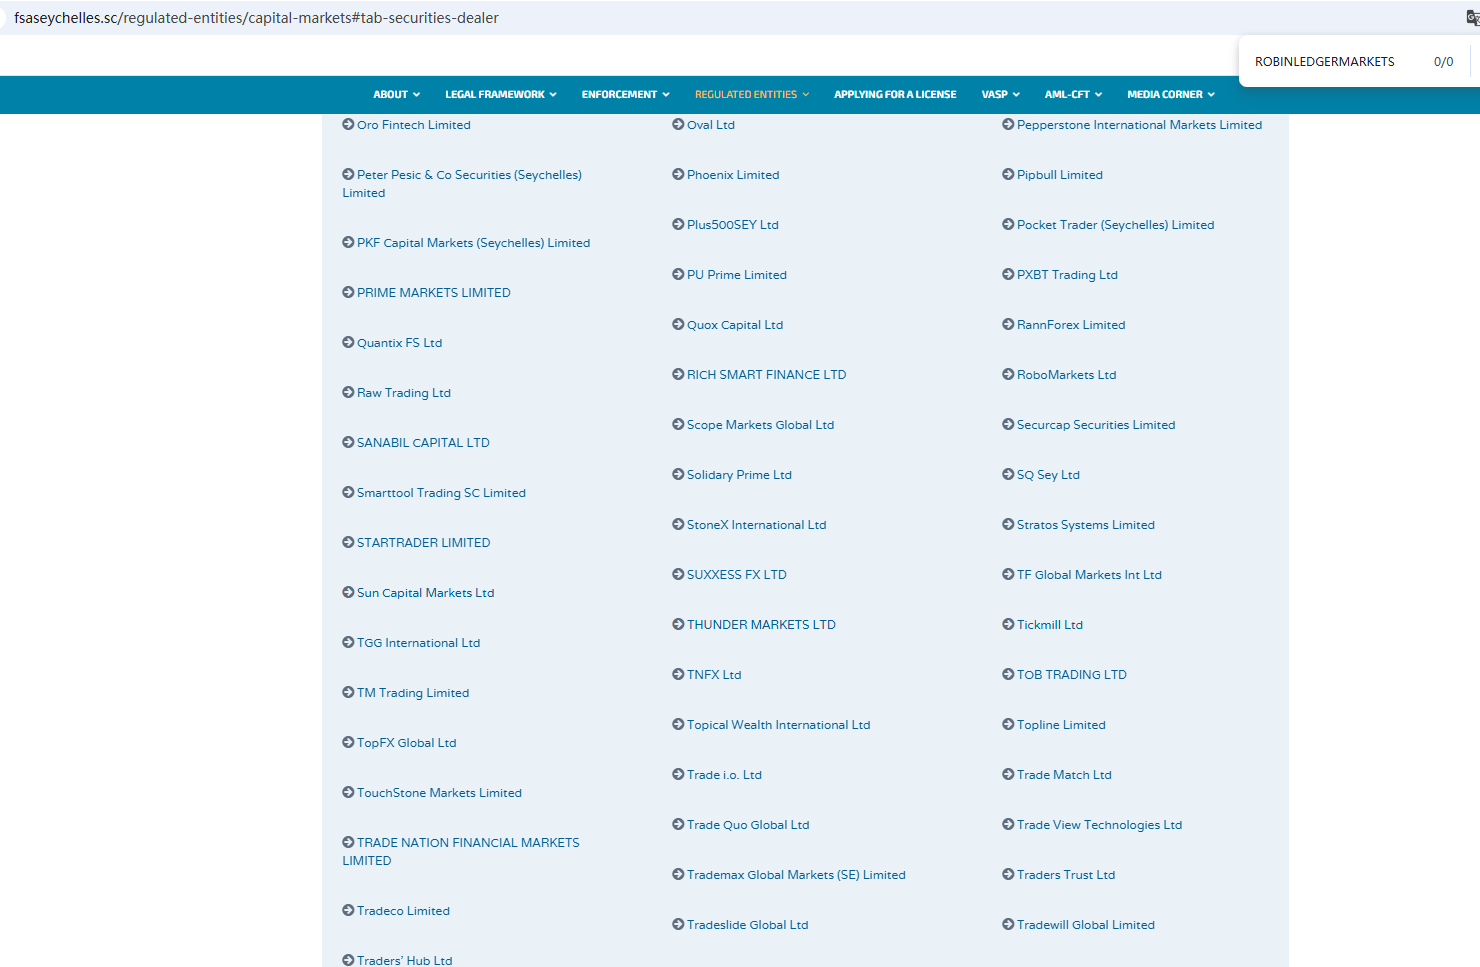Open Quox Capital Ltd link
This screenshot has height=967, width=1480.
[x=735, y=325]
